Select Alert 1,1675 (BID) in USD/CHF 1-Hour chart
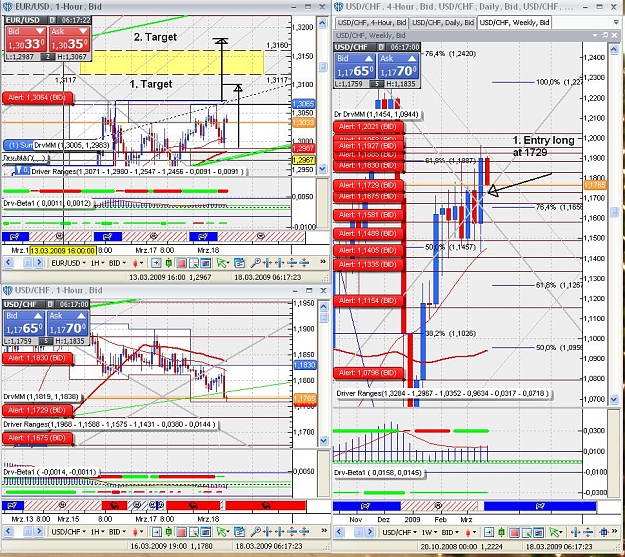 pos(37,438)
